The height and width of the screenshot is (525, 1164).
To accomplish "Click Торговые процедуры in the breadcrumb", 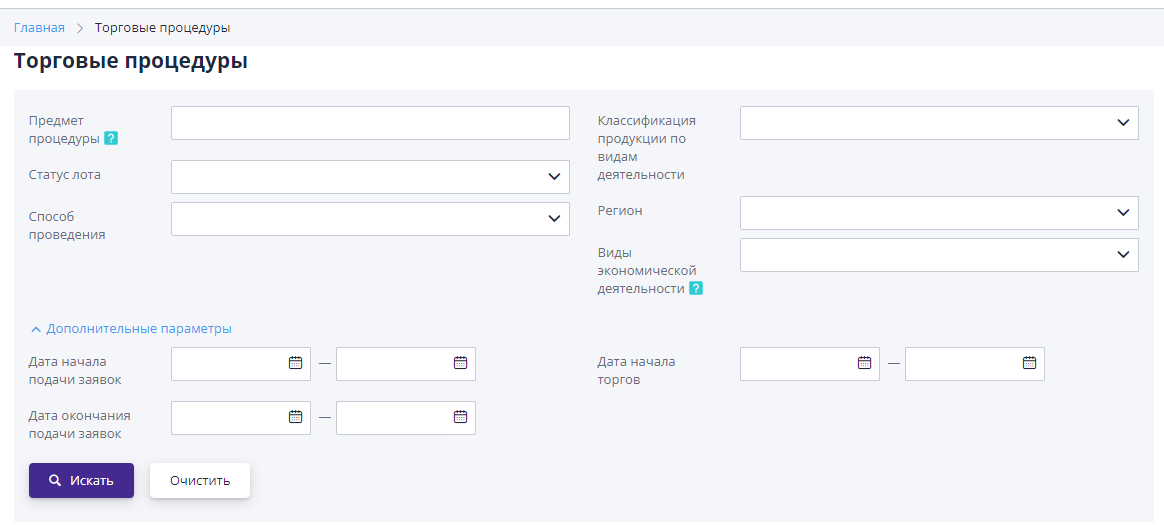I will tap(162, 28).
